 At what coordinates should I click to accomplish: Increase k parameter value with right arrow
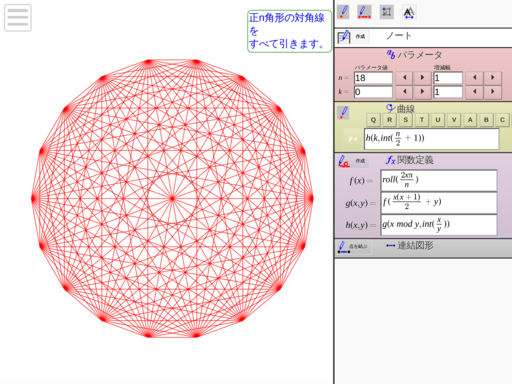pyautogui.click(x=422, y=92)
